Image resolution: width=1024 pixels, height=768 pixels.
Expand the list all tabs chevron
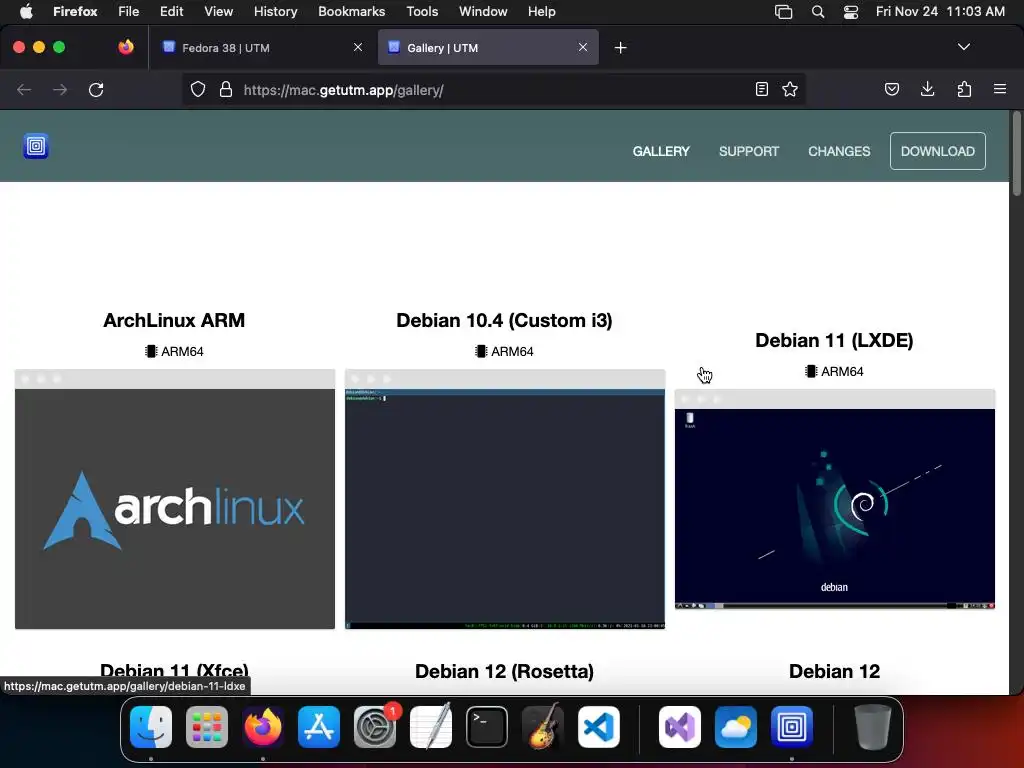[964, 47]
